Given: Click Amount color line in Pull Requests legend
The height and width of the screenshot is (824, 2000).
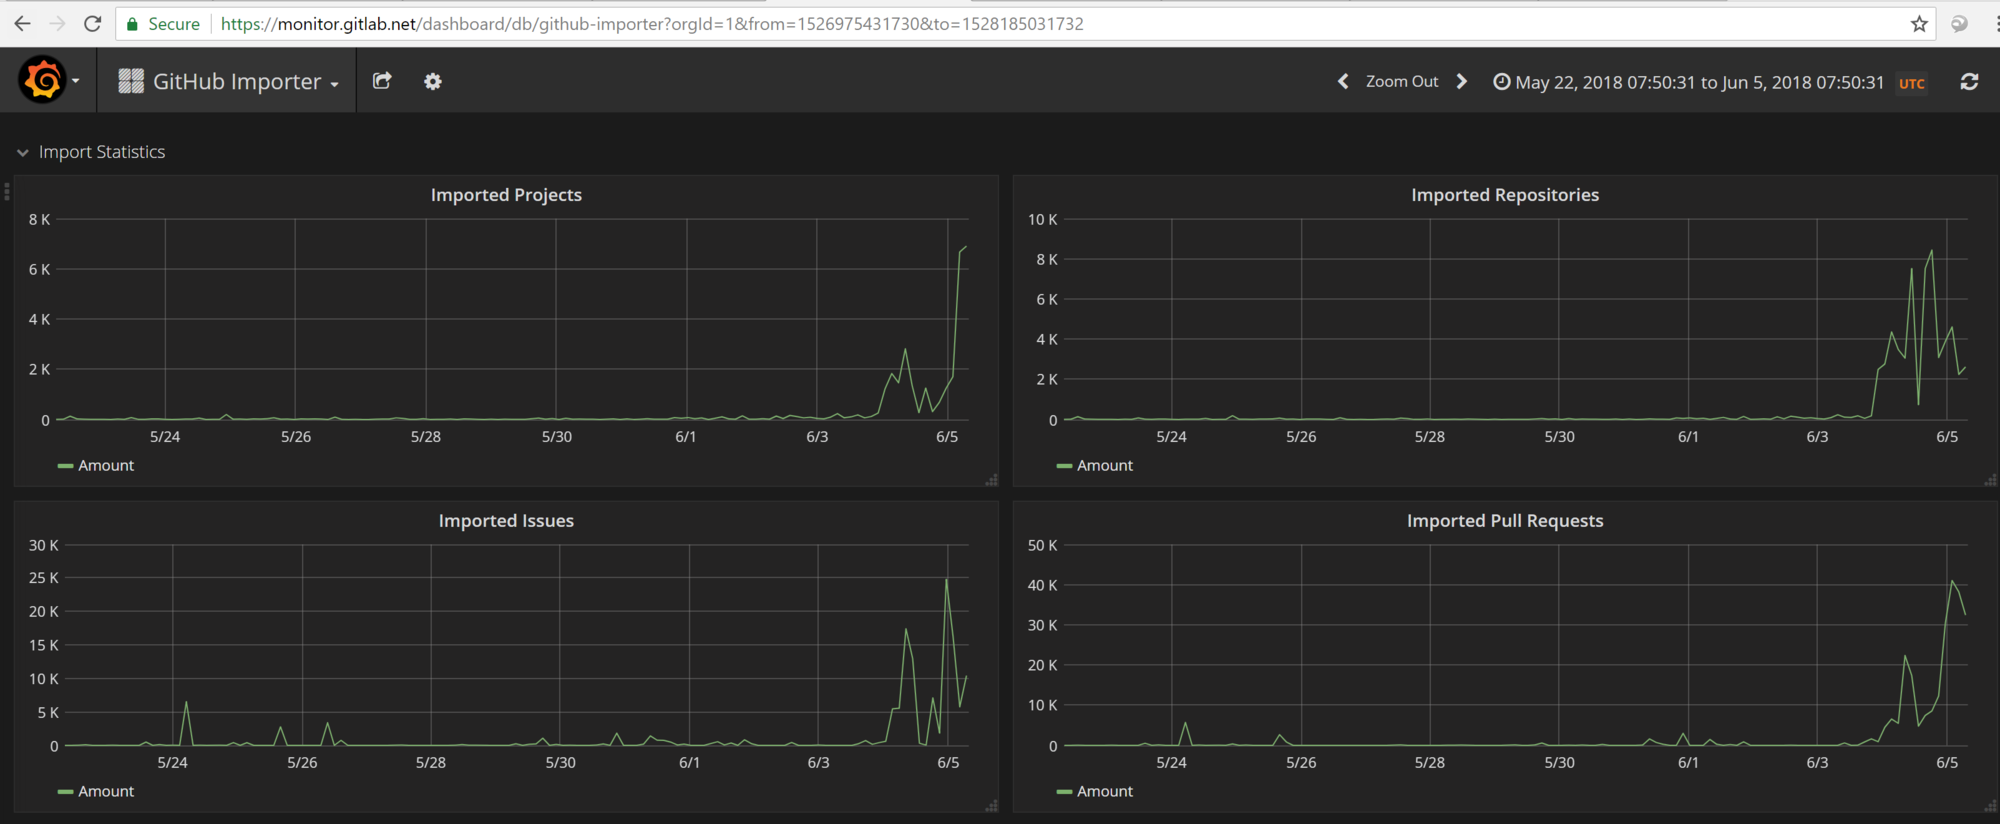Looking at the screenshot, I should (1064, 792).
